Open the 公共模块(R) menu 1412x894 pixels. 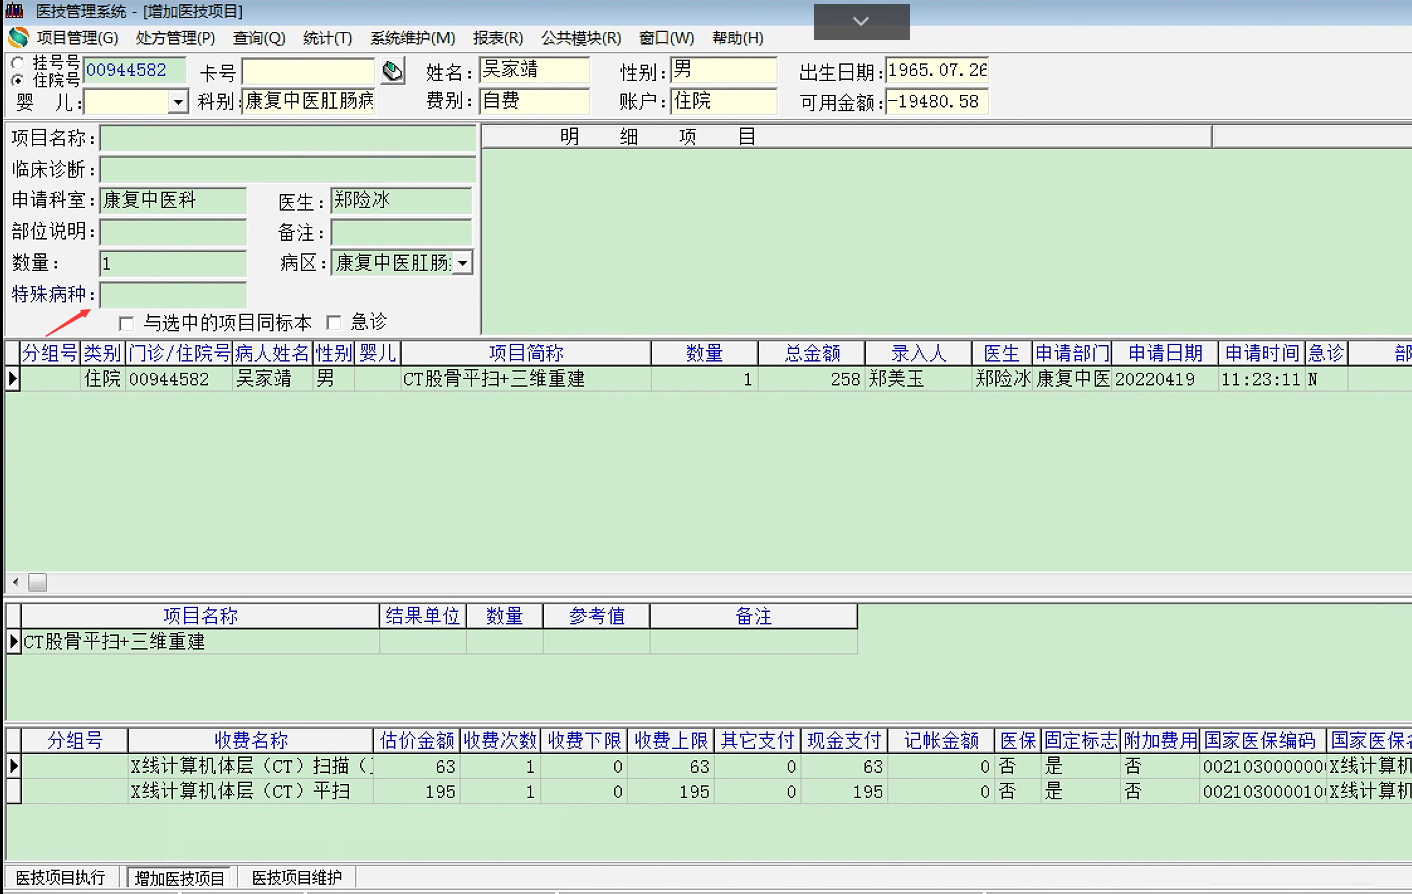tap(581, 38)
